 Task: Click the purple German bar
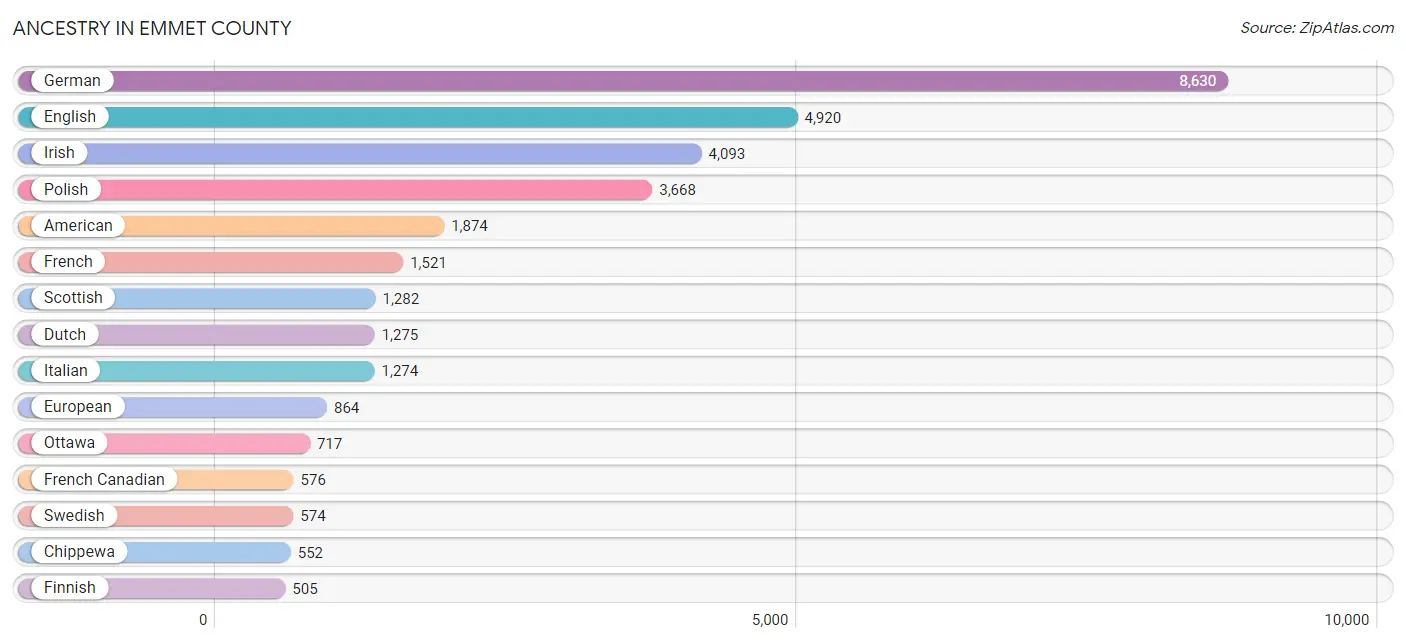(x=623, y=81)
